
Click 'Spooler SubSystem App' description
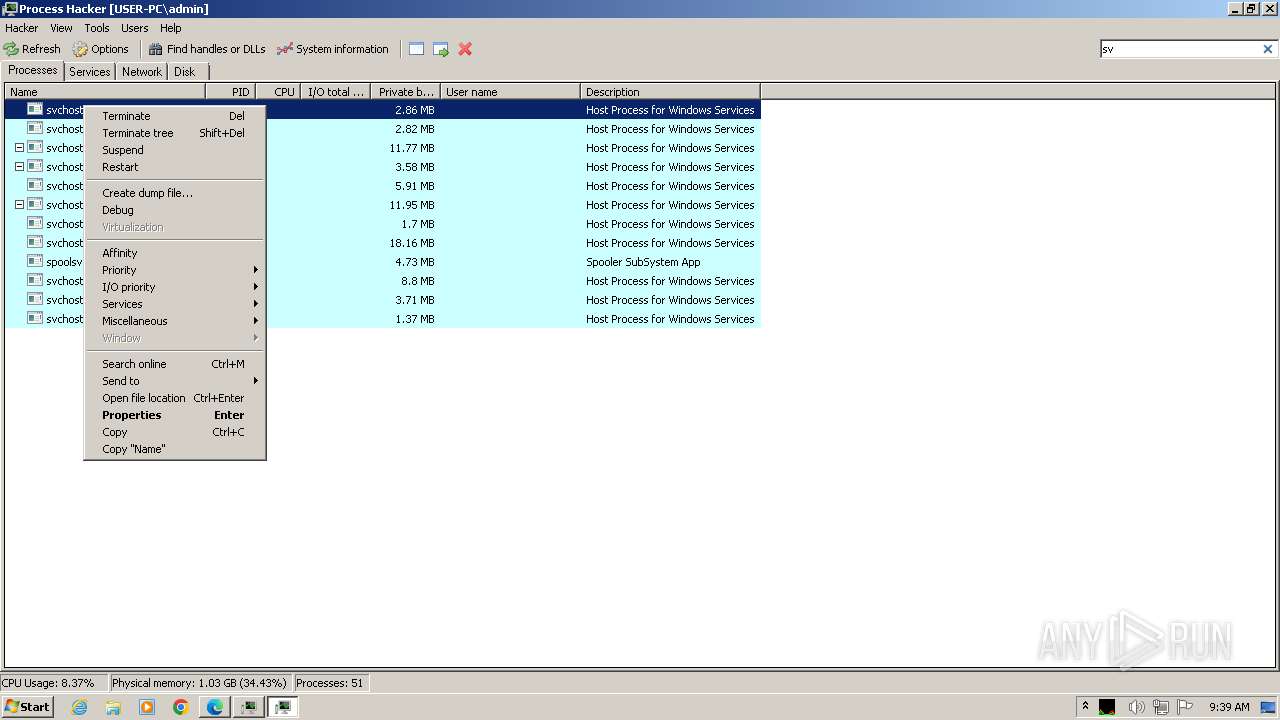(x=643, y=262)
